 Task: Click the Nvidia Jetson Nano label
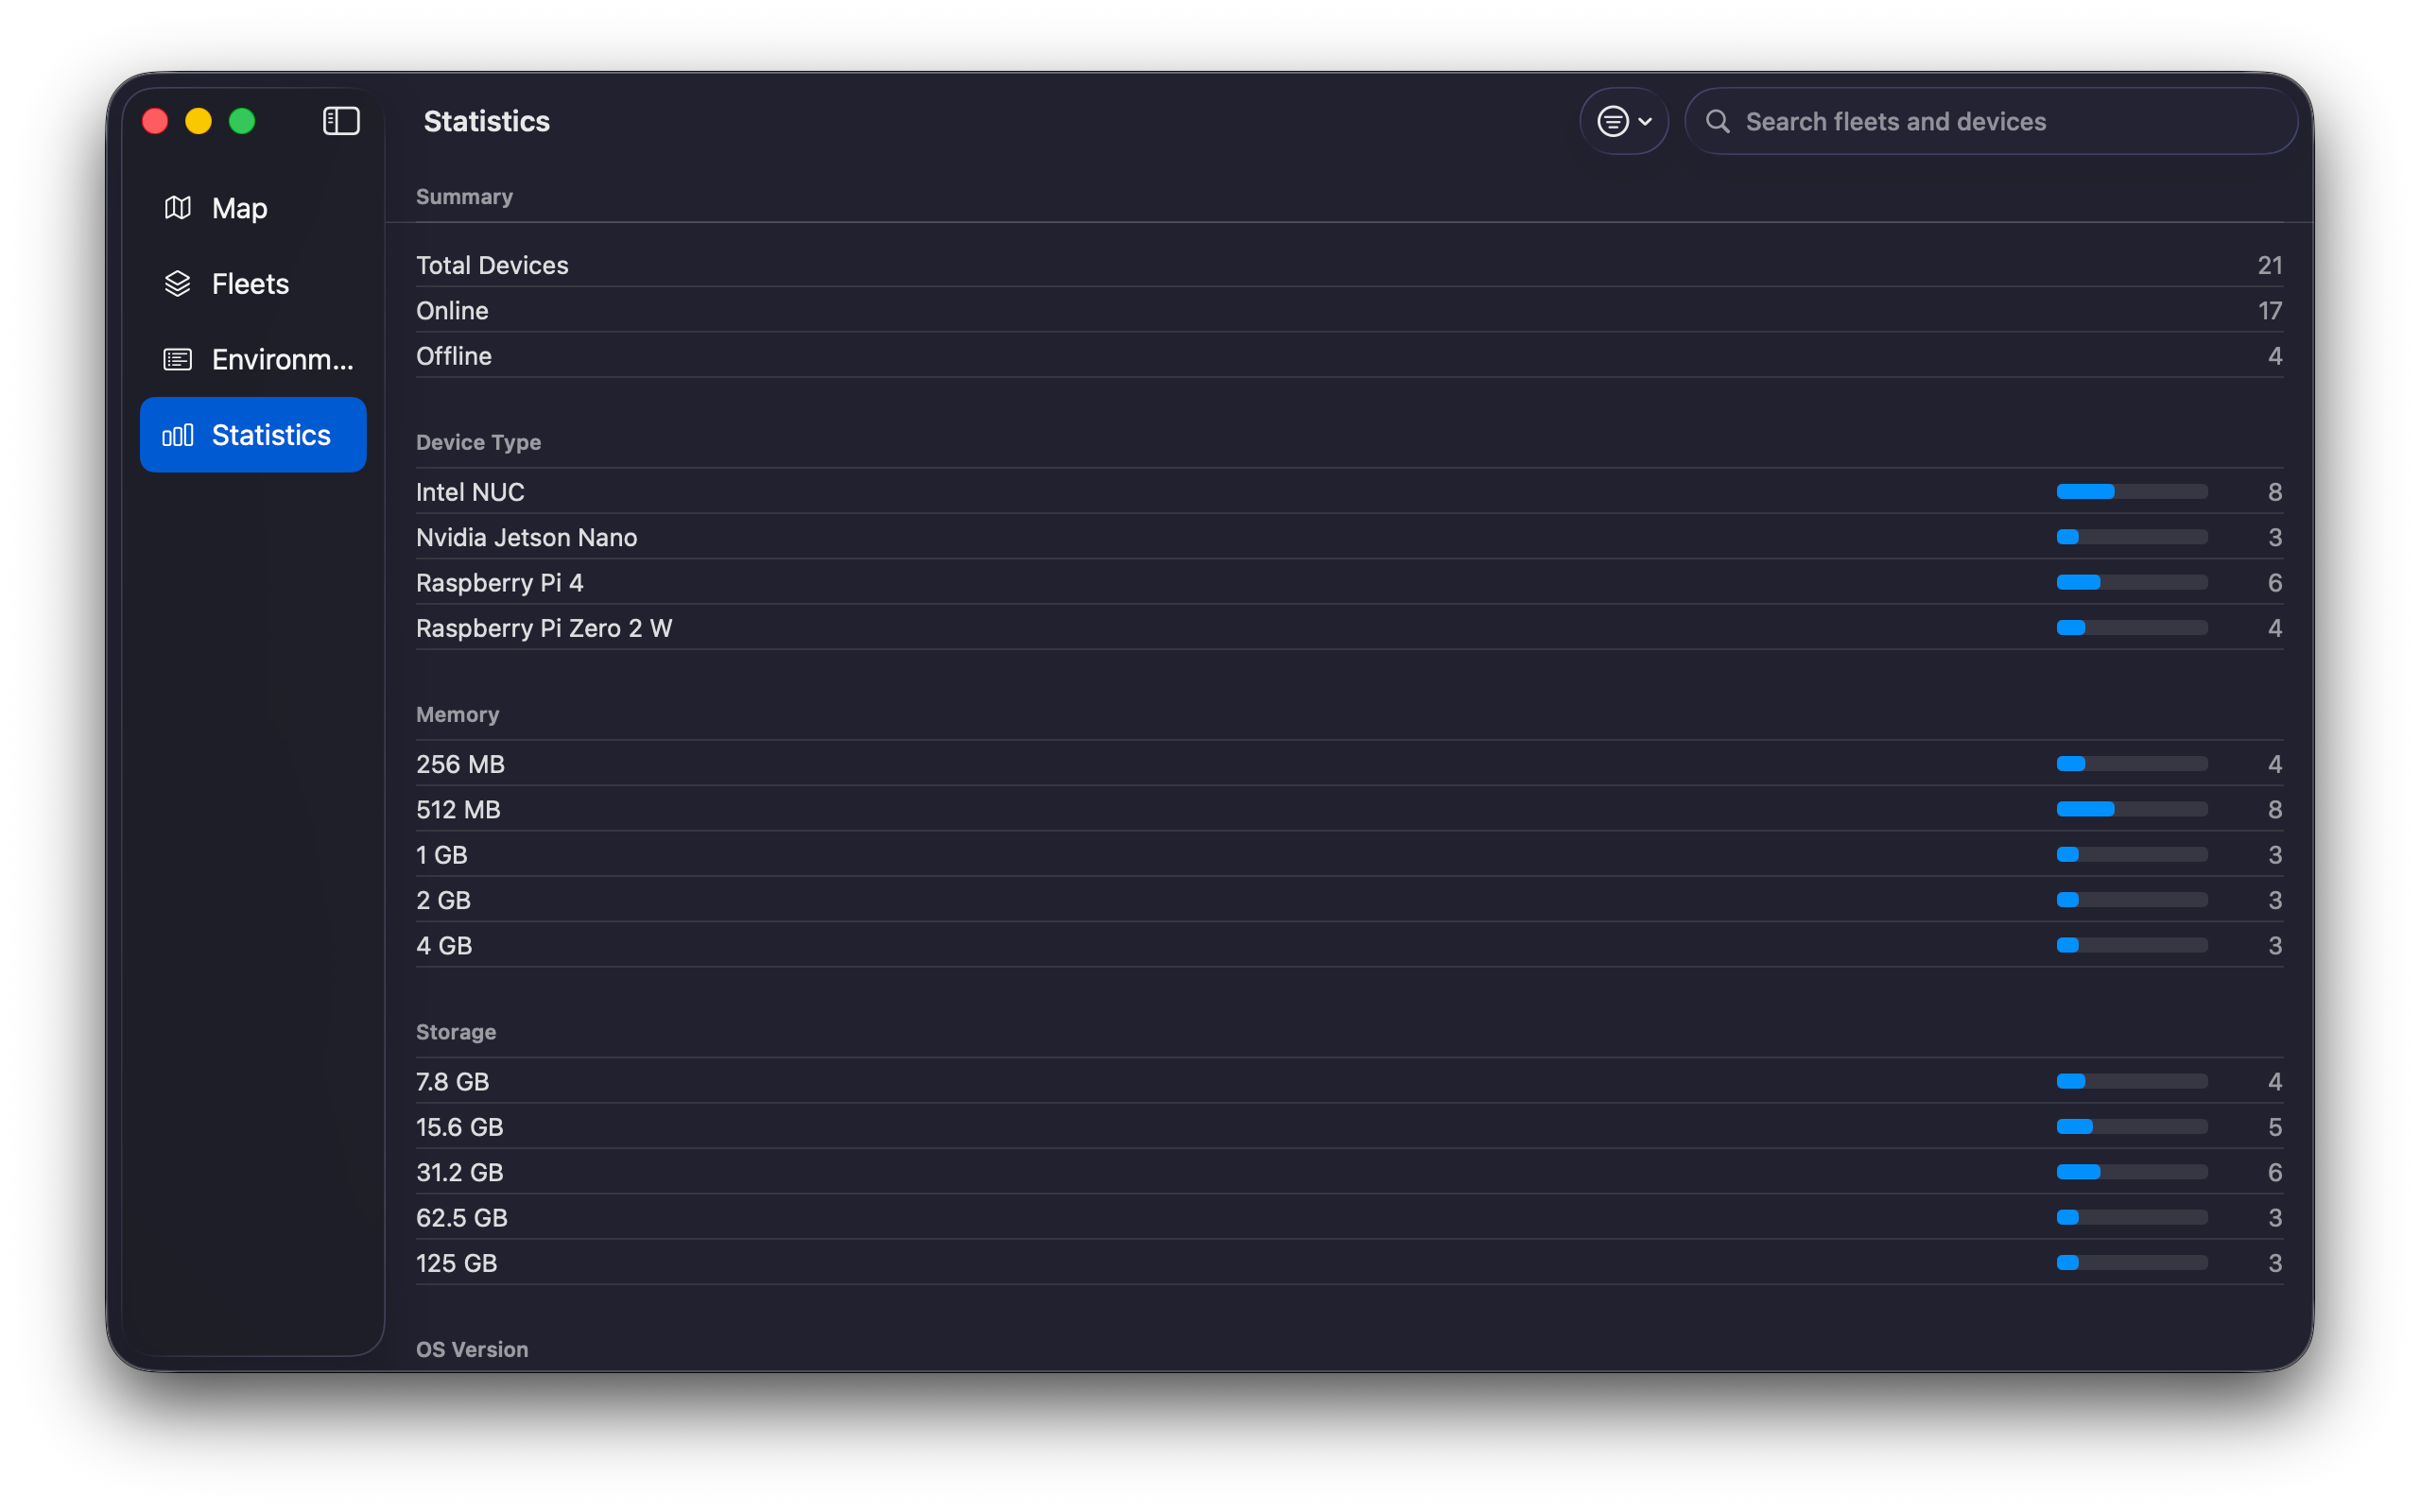coord(526,537)
